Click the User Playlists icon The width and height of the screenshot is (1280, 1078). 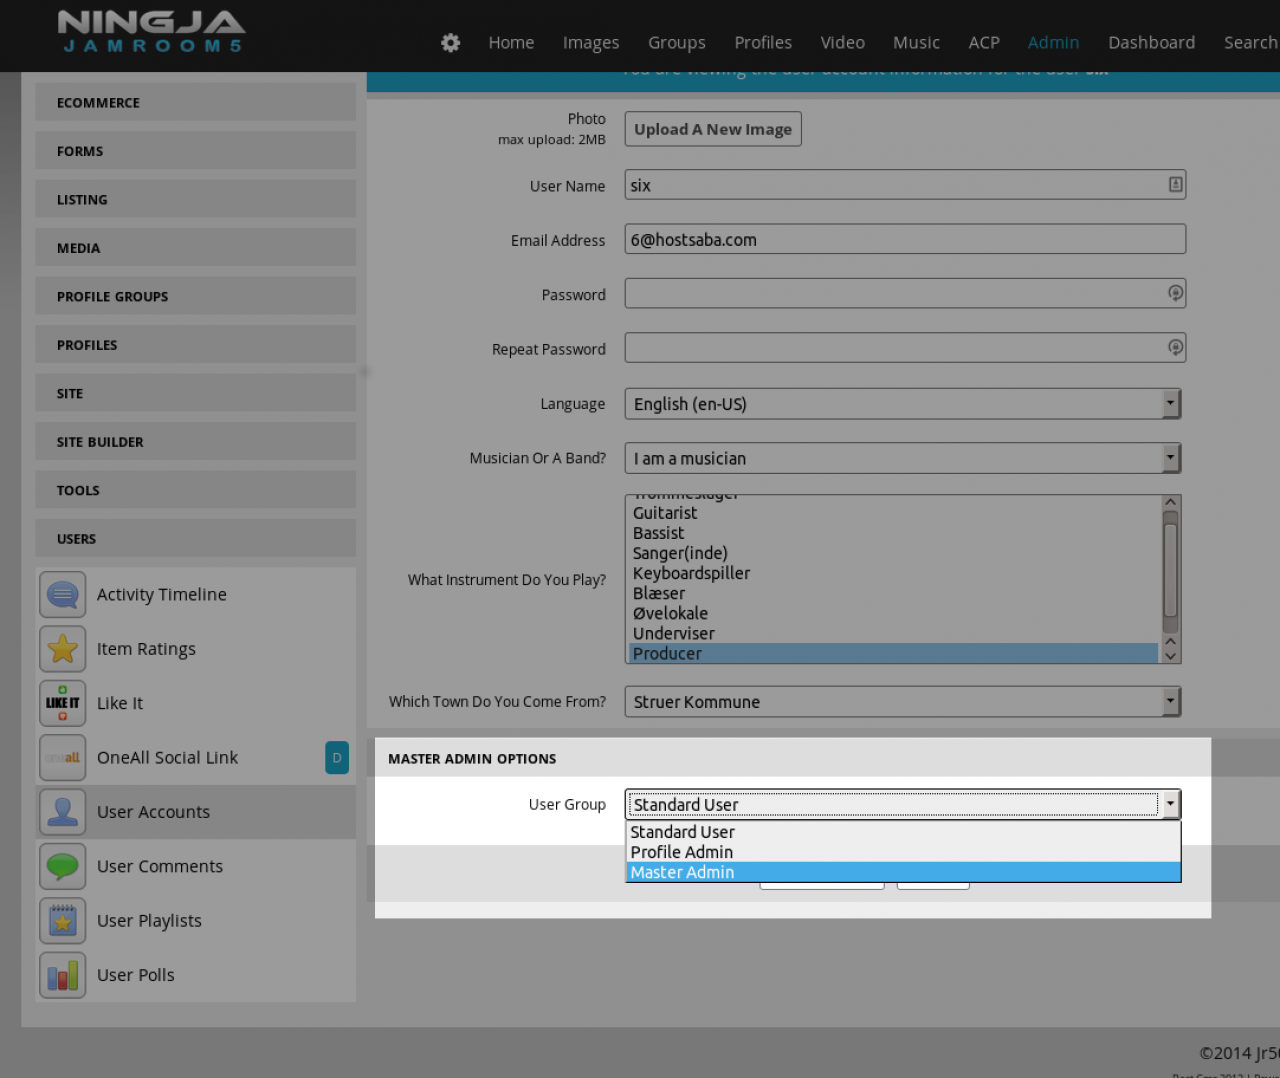pyautogui.click(x=62, y=921)
